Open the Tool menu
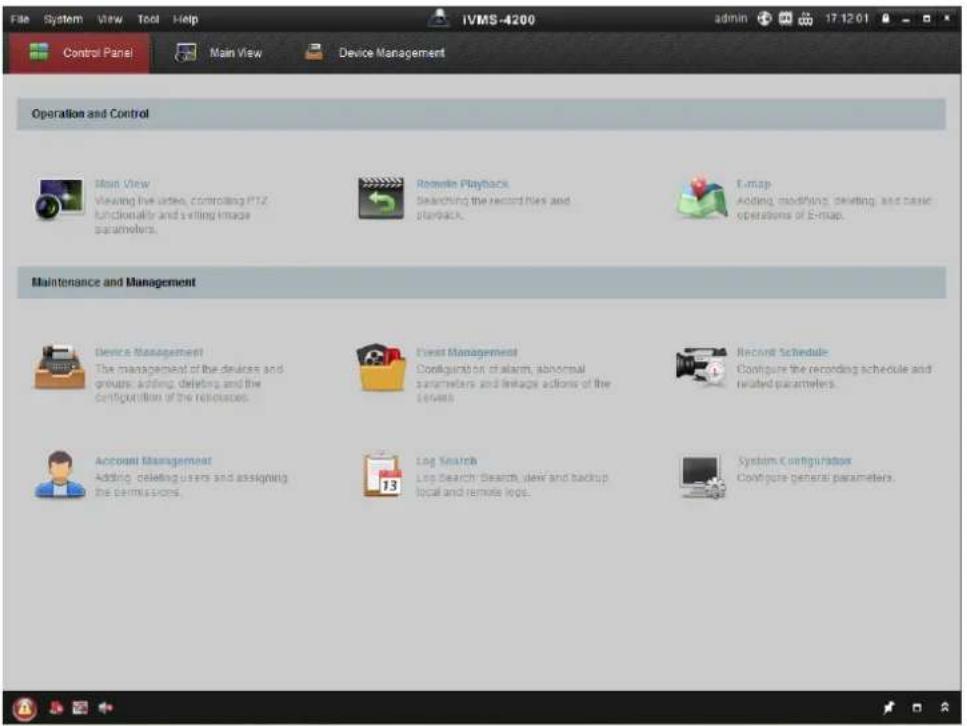This screenshot has width=967, height=726. coord(148,19)
